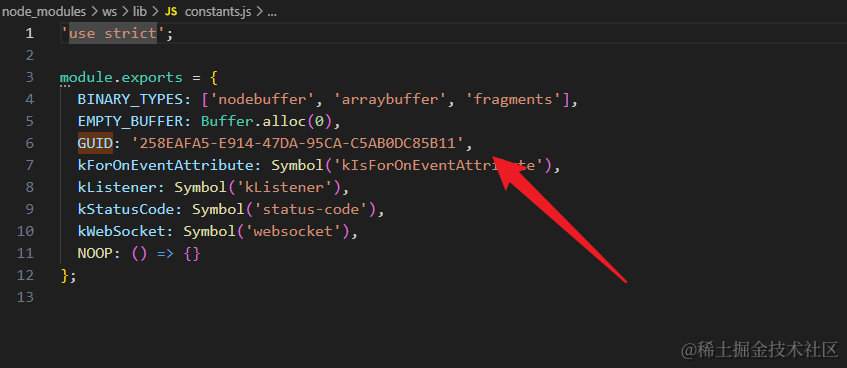
Task: Open the lib folder breadcrumb
Action: pos(140,12)
